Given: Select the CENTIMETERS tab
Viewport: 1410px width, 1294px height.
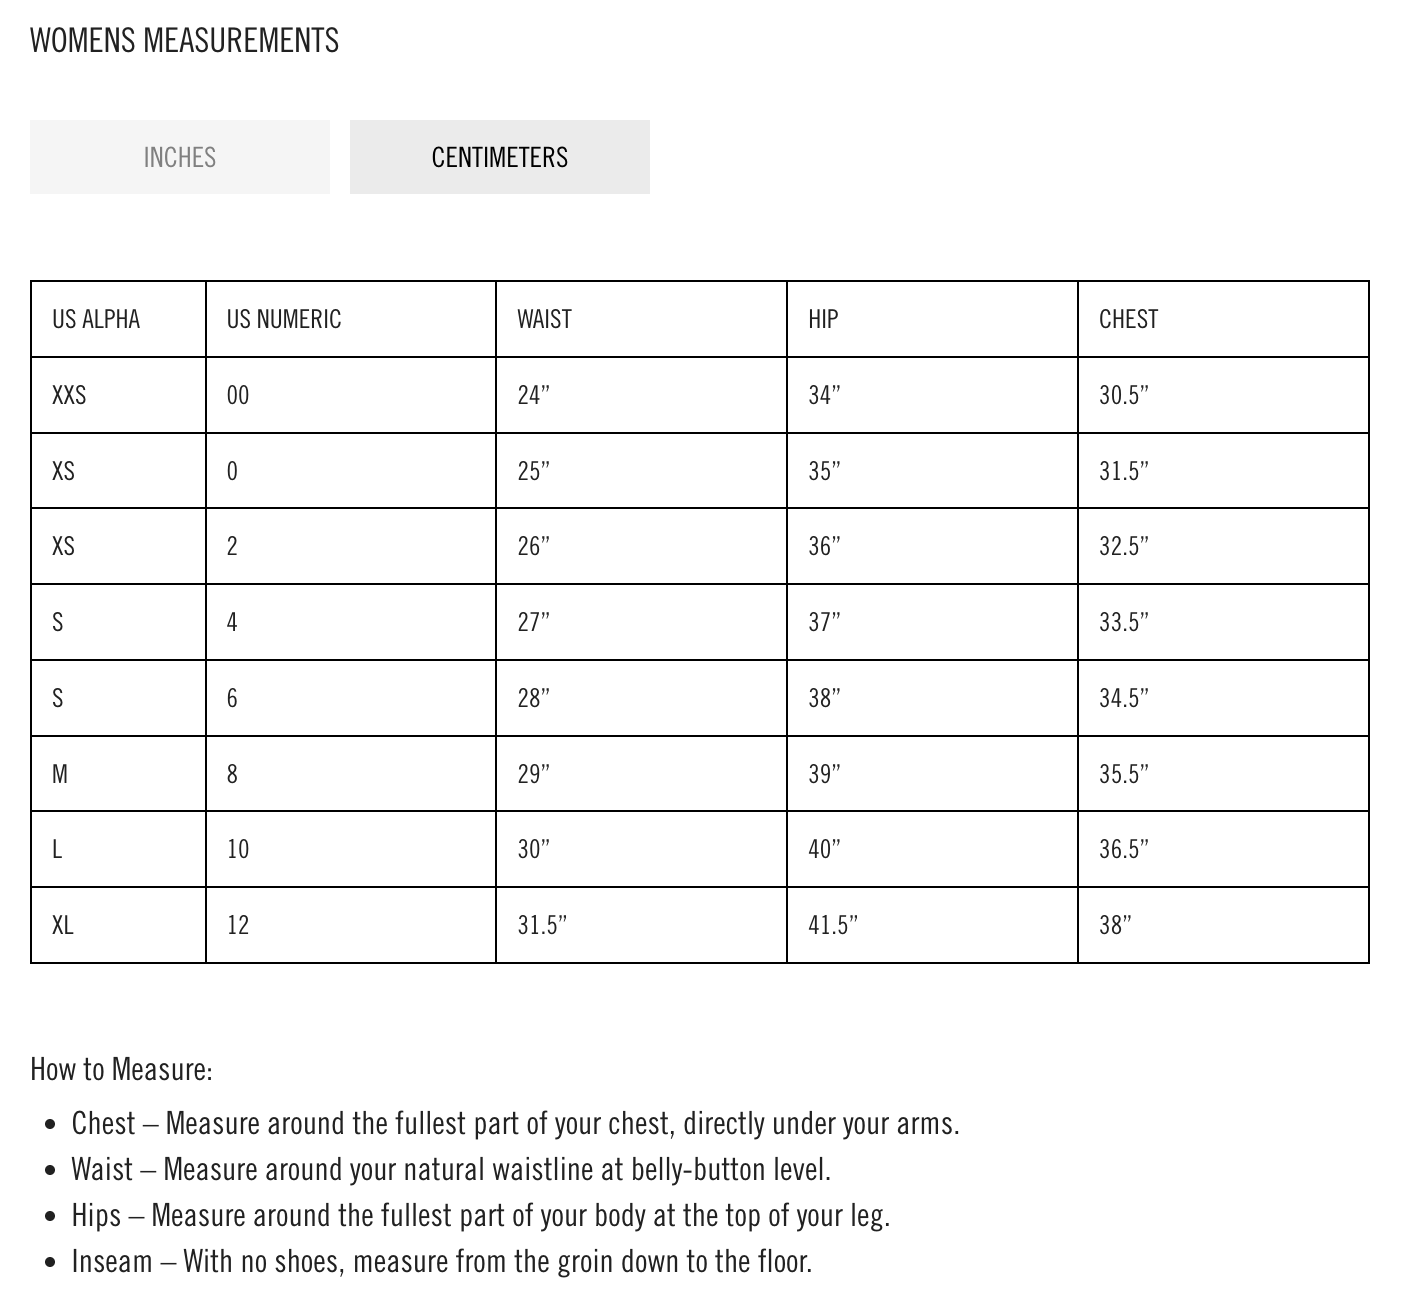Looking at the screenshot, I should coord(499,157).
